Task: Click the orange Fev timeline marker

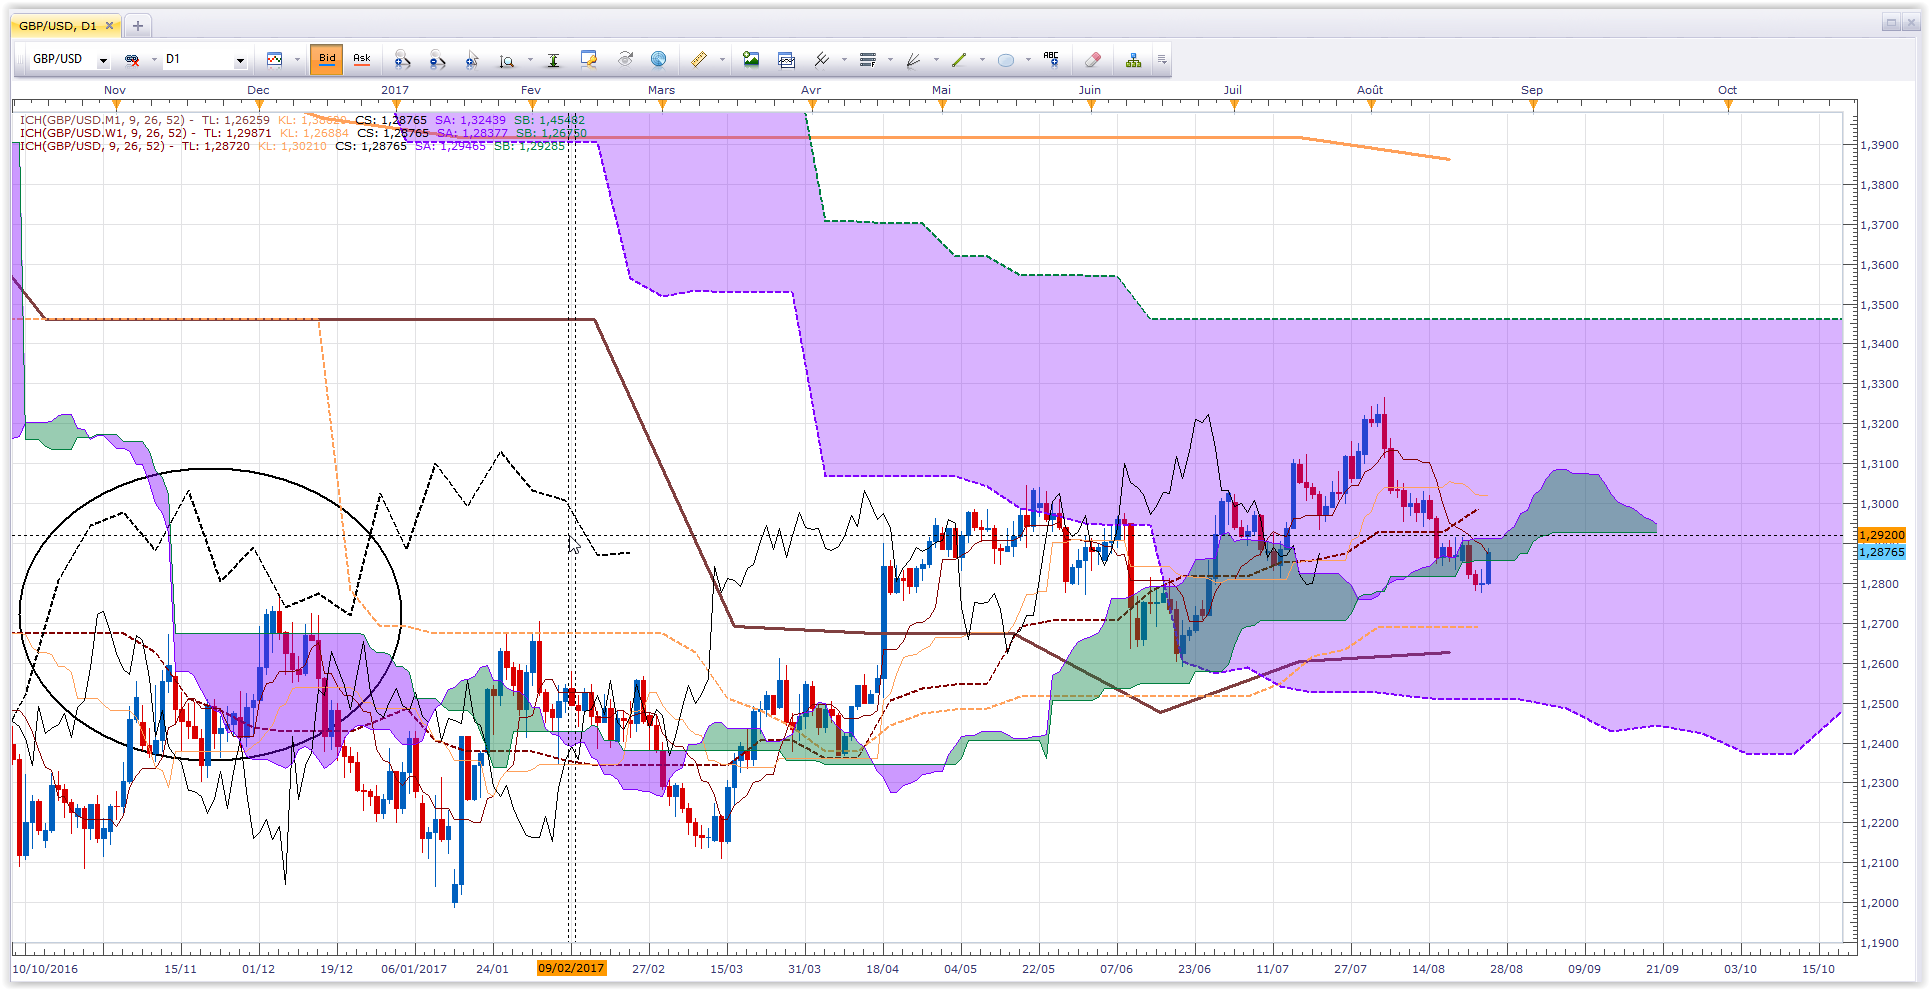Action: [x=532, y=104]
